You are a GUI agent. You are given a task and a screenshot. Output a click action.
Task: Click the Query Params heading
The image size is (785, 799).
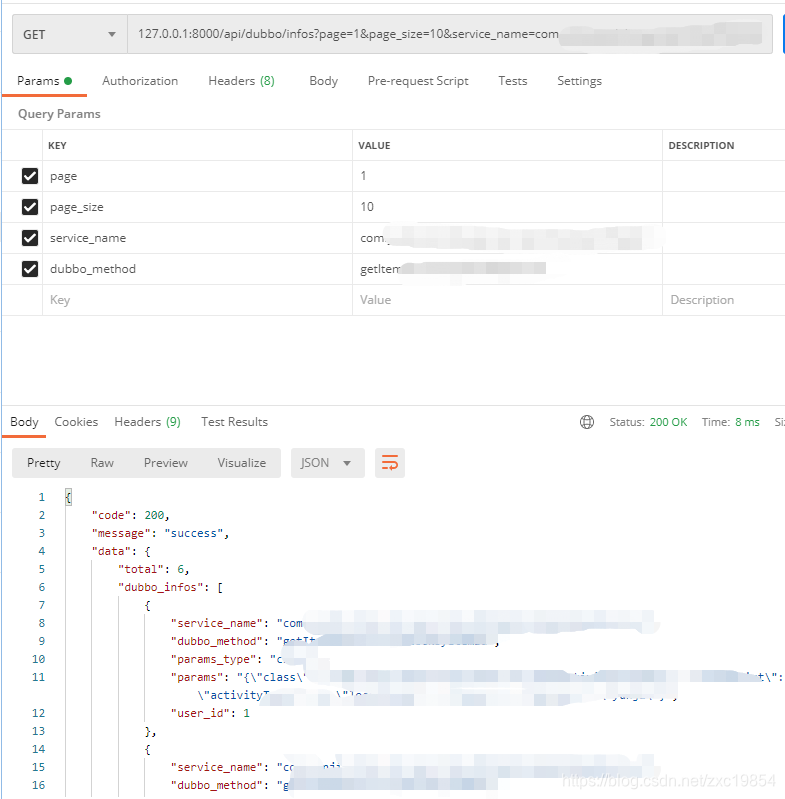click(59, 114)
